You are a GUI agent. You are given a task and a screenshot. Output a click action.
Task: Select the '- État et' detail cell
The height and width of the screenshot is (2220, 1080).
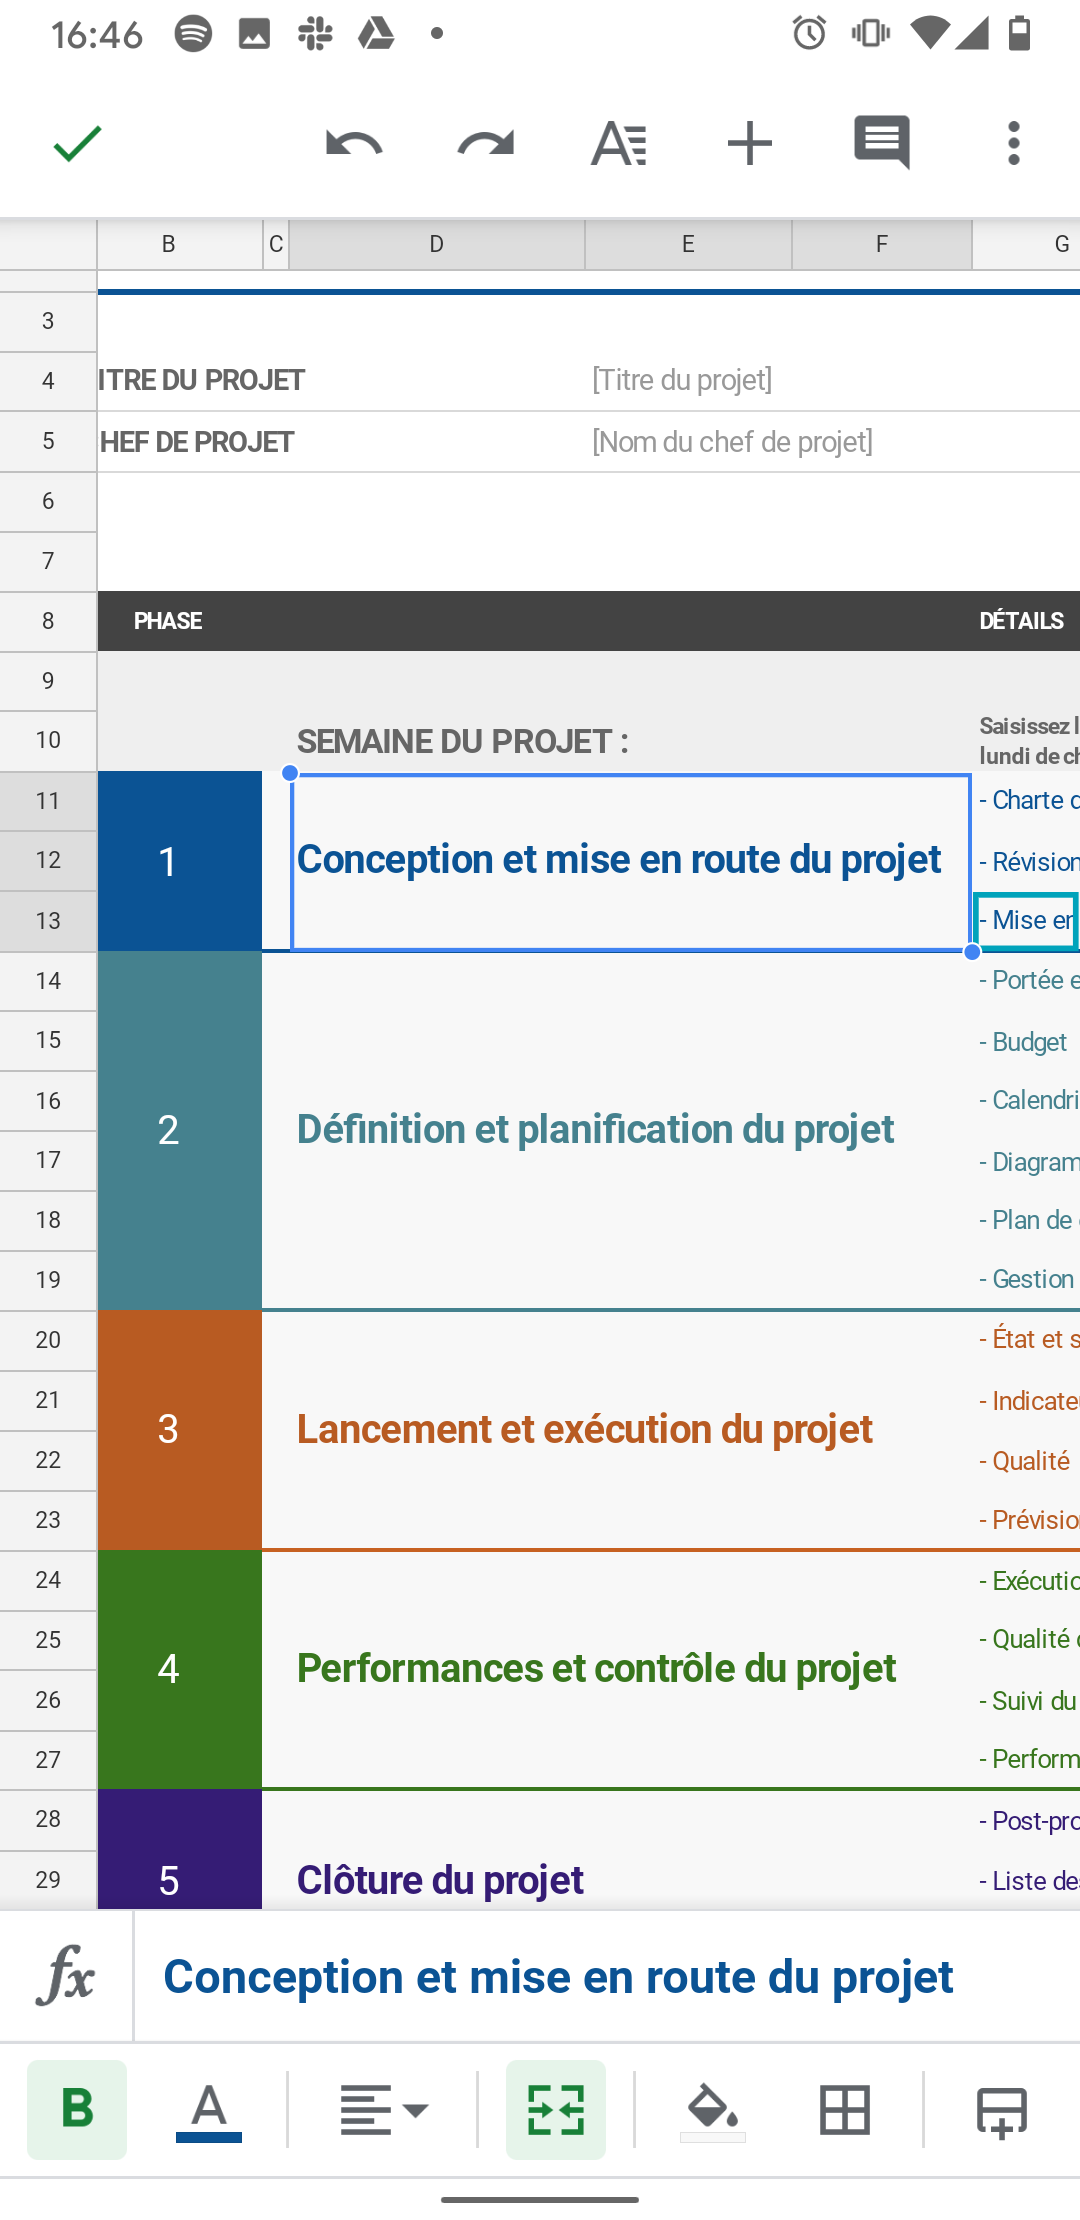point(1027,1340)
